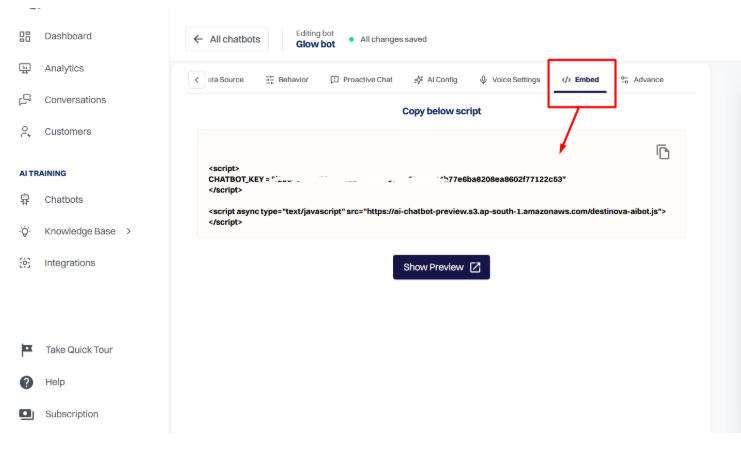741x453 pixels.
Task: Go back to All chatbots
Action: [x=227, y=39]
